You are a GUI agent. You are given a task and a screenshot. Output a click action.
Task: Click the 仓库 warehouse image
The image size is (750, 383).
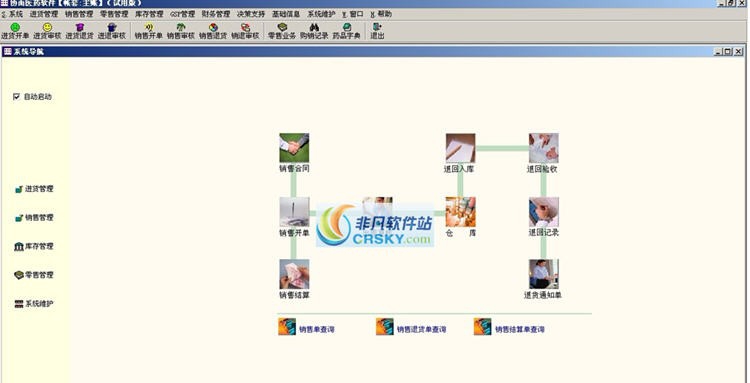(461, 212)
